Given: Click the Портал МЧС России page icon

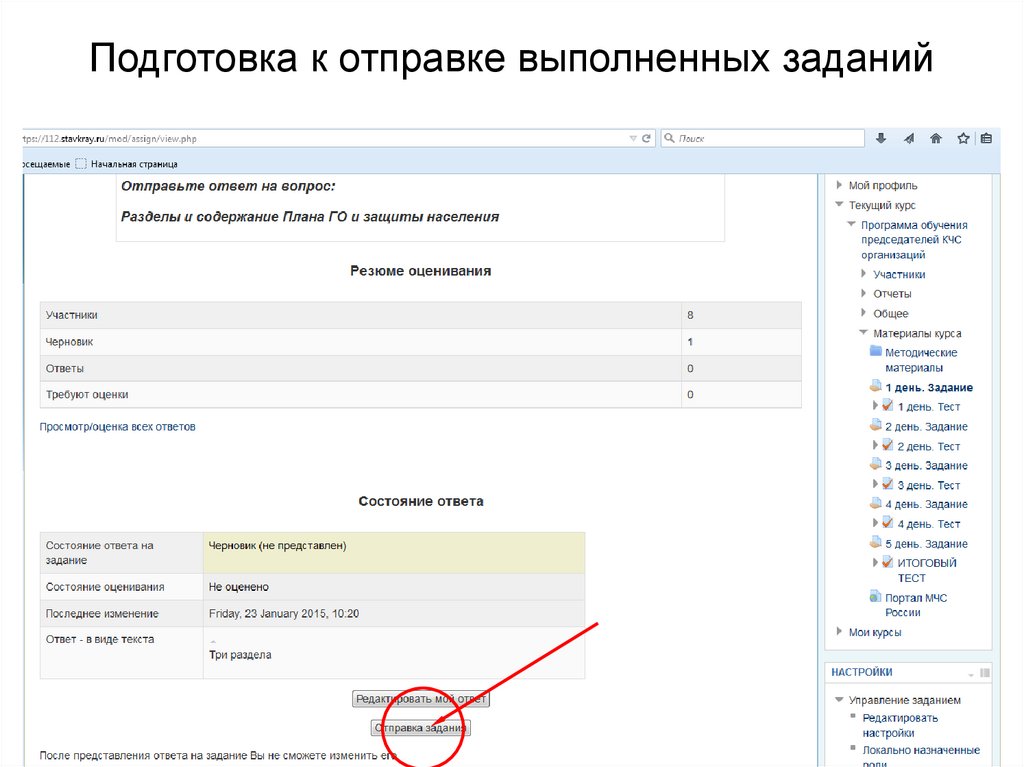Looking at the screenshot, I should pos(876,598).
